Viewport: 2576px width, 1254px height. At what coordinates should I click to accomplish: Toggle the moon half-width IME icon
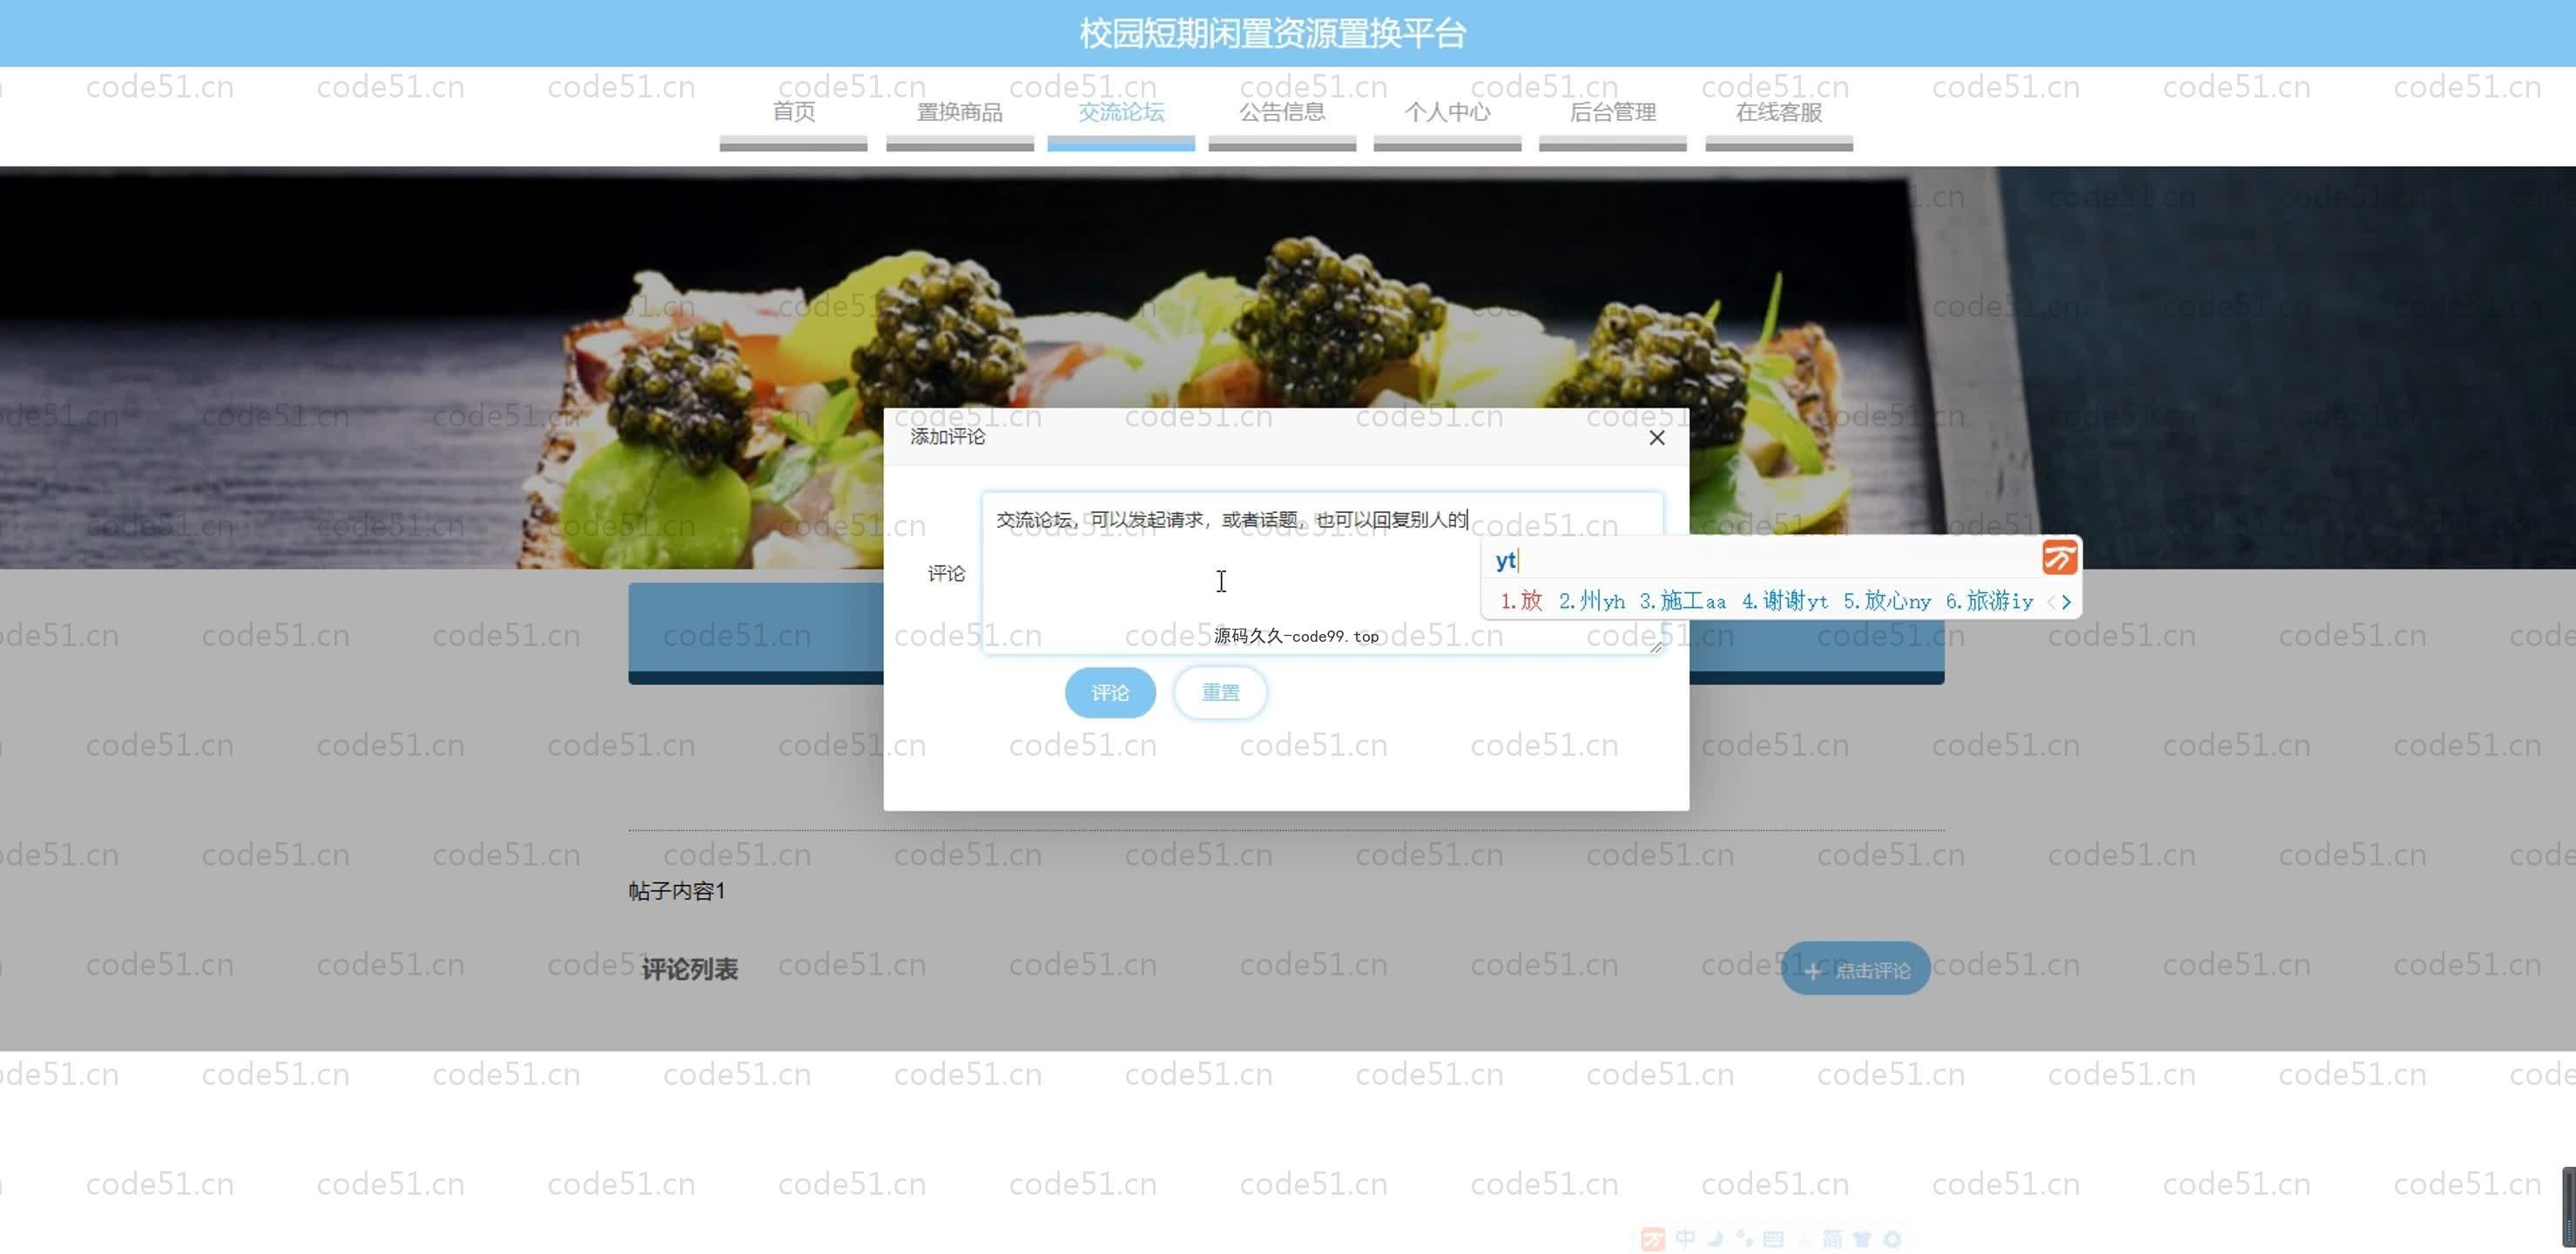(x=1716, y=1240)
